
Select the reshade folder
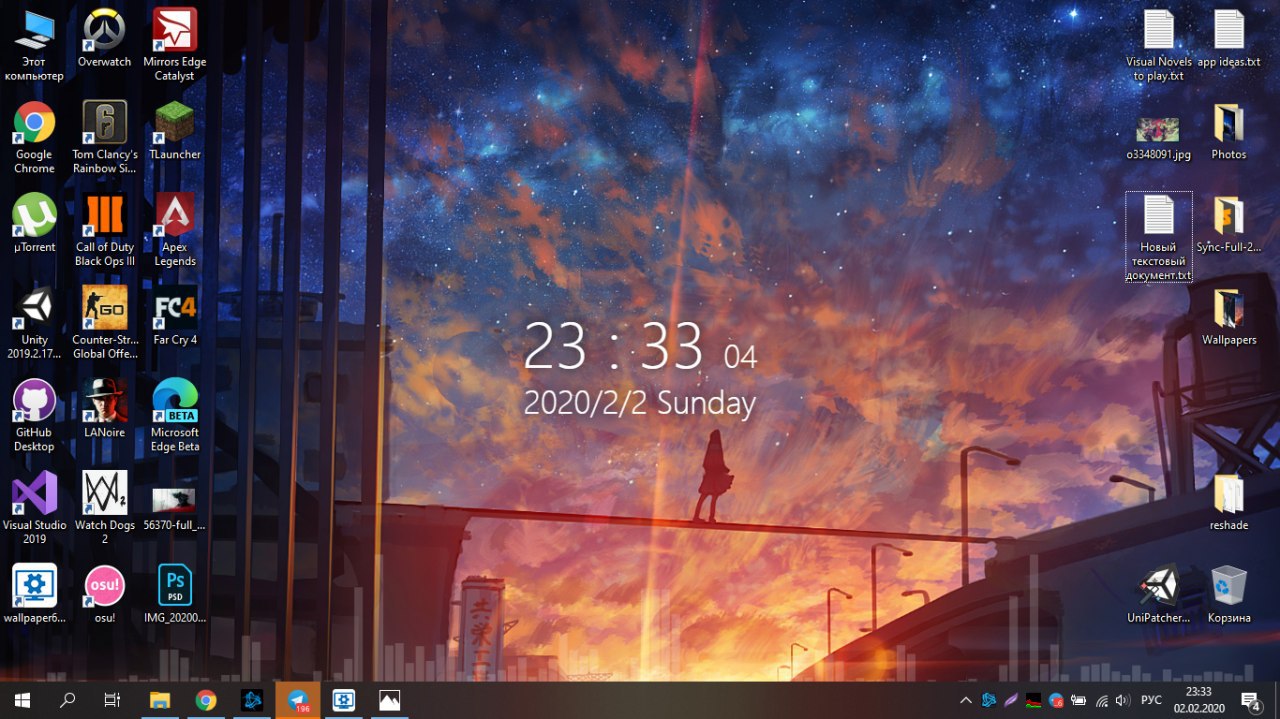point(1228,502)
